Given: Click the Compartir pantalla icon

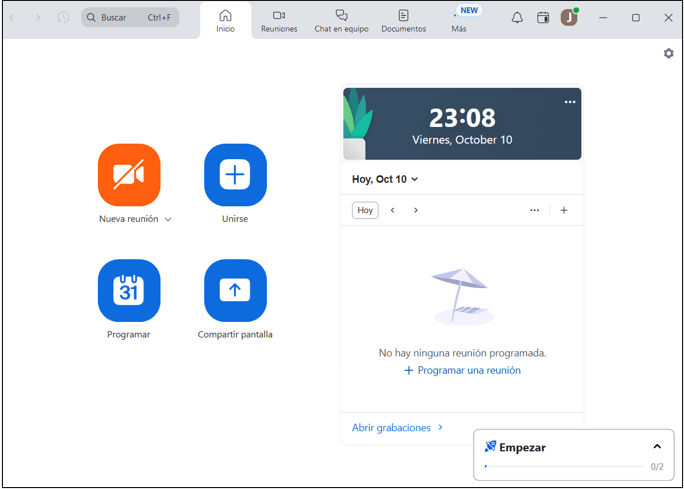Looking at the screenshot, I should point(235,291).
